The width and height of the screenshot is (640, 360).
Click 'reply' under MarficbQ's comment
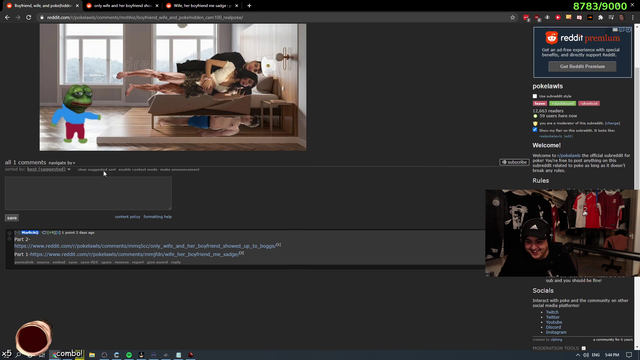click(x=176, y=262)
